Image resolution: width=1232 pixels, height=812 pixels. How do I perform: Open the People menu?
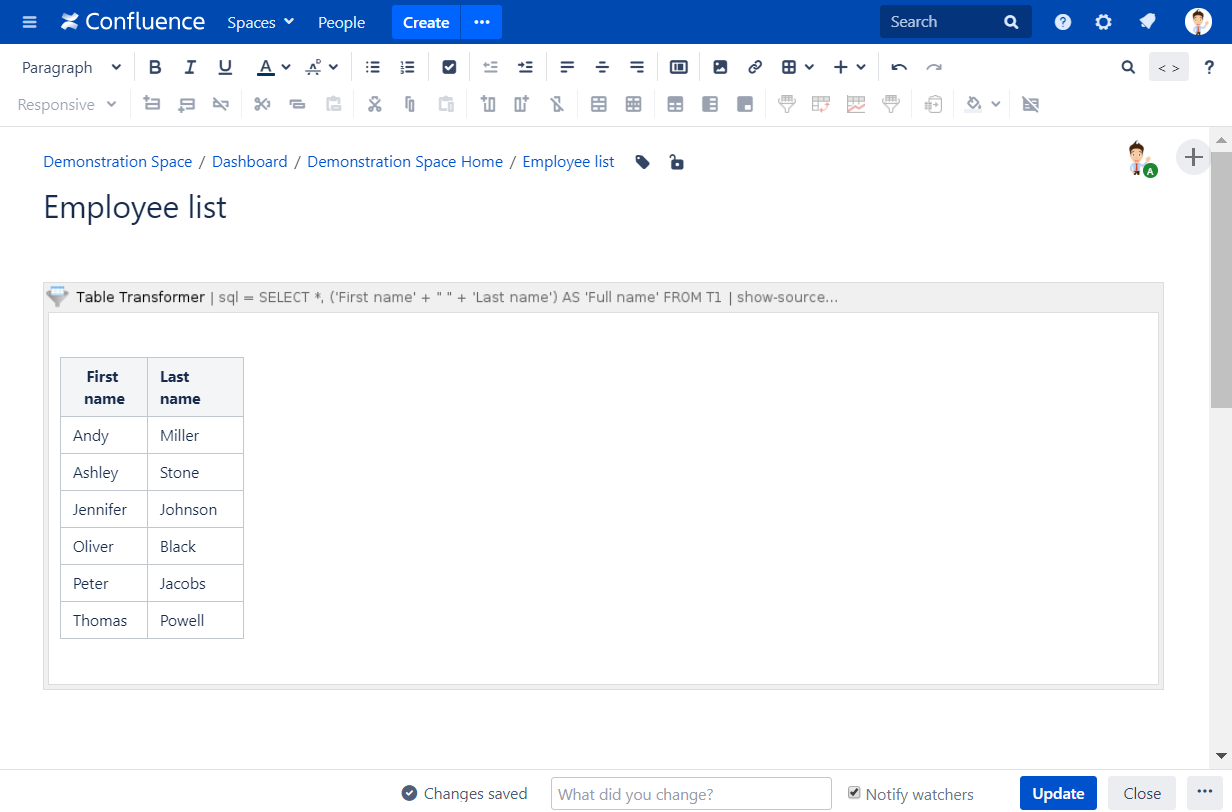point(341,22)
